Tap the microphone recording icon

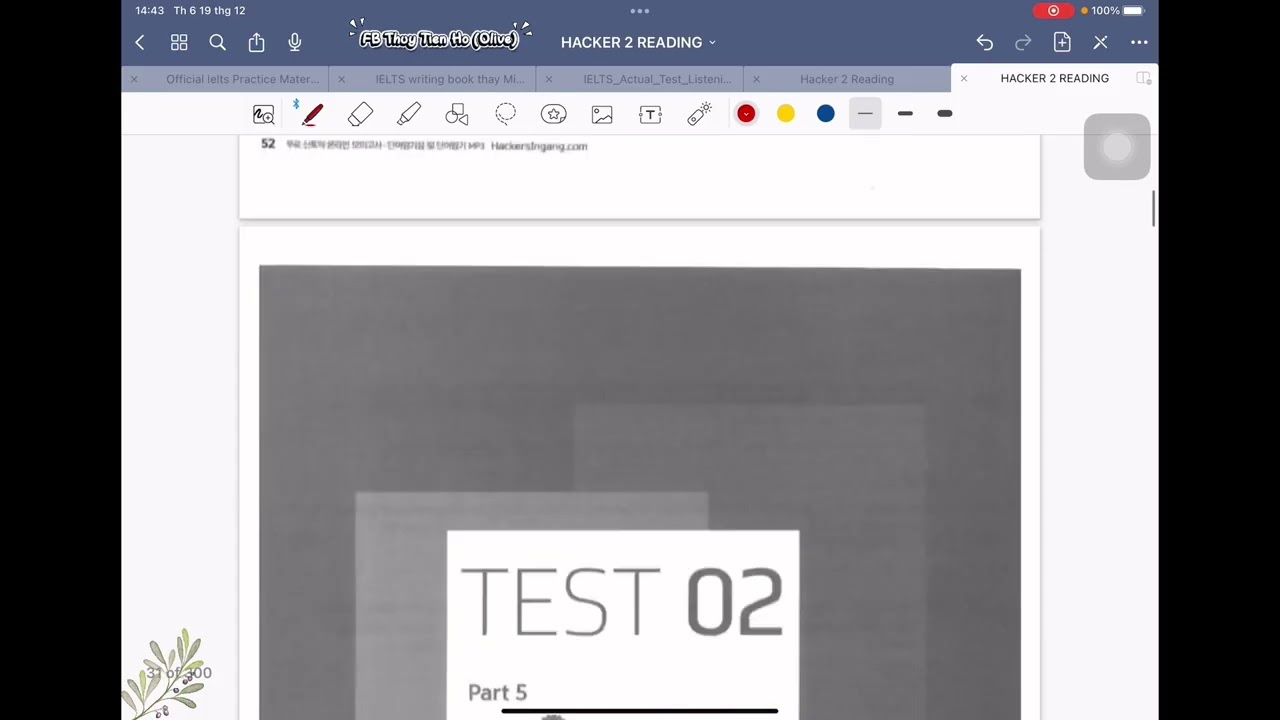[x=295, y=42]
